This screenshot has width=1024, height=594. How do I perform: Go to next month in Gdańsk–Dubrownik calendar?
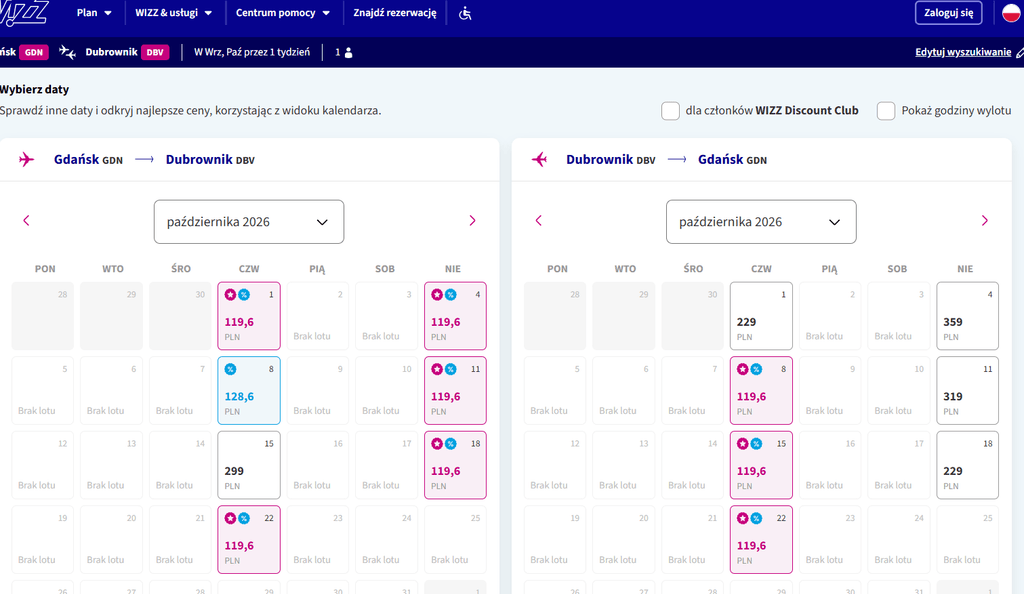[472, 221]
